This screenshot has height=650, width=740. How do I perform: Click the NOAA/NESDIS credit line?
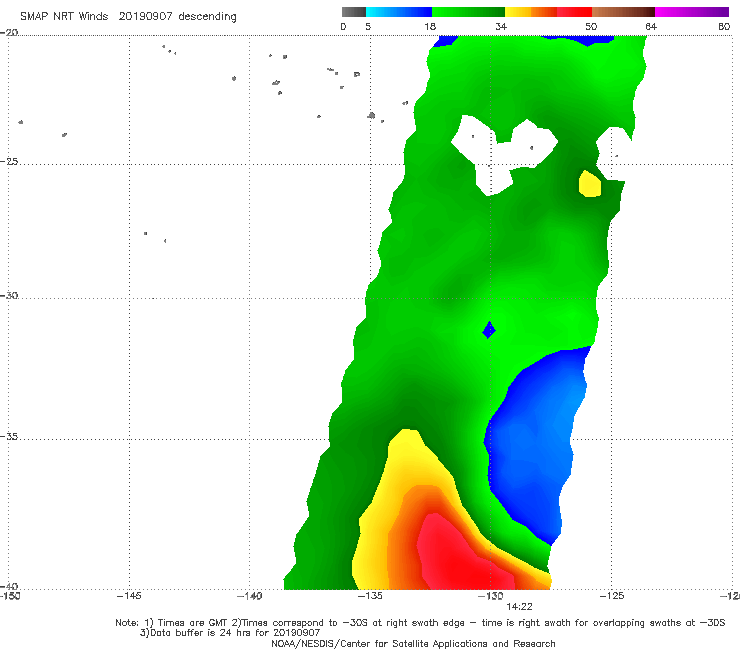413,643
